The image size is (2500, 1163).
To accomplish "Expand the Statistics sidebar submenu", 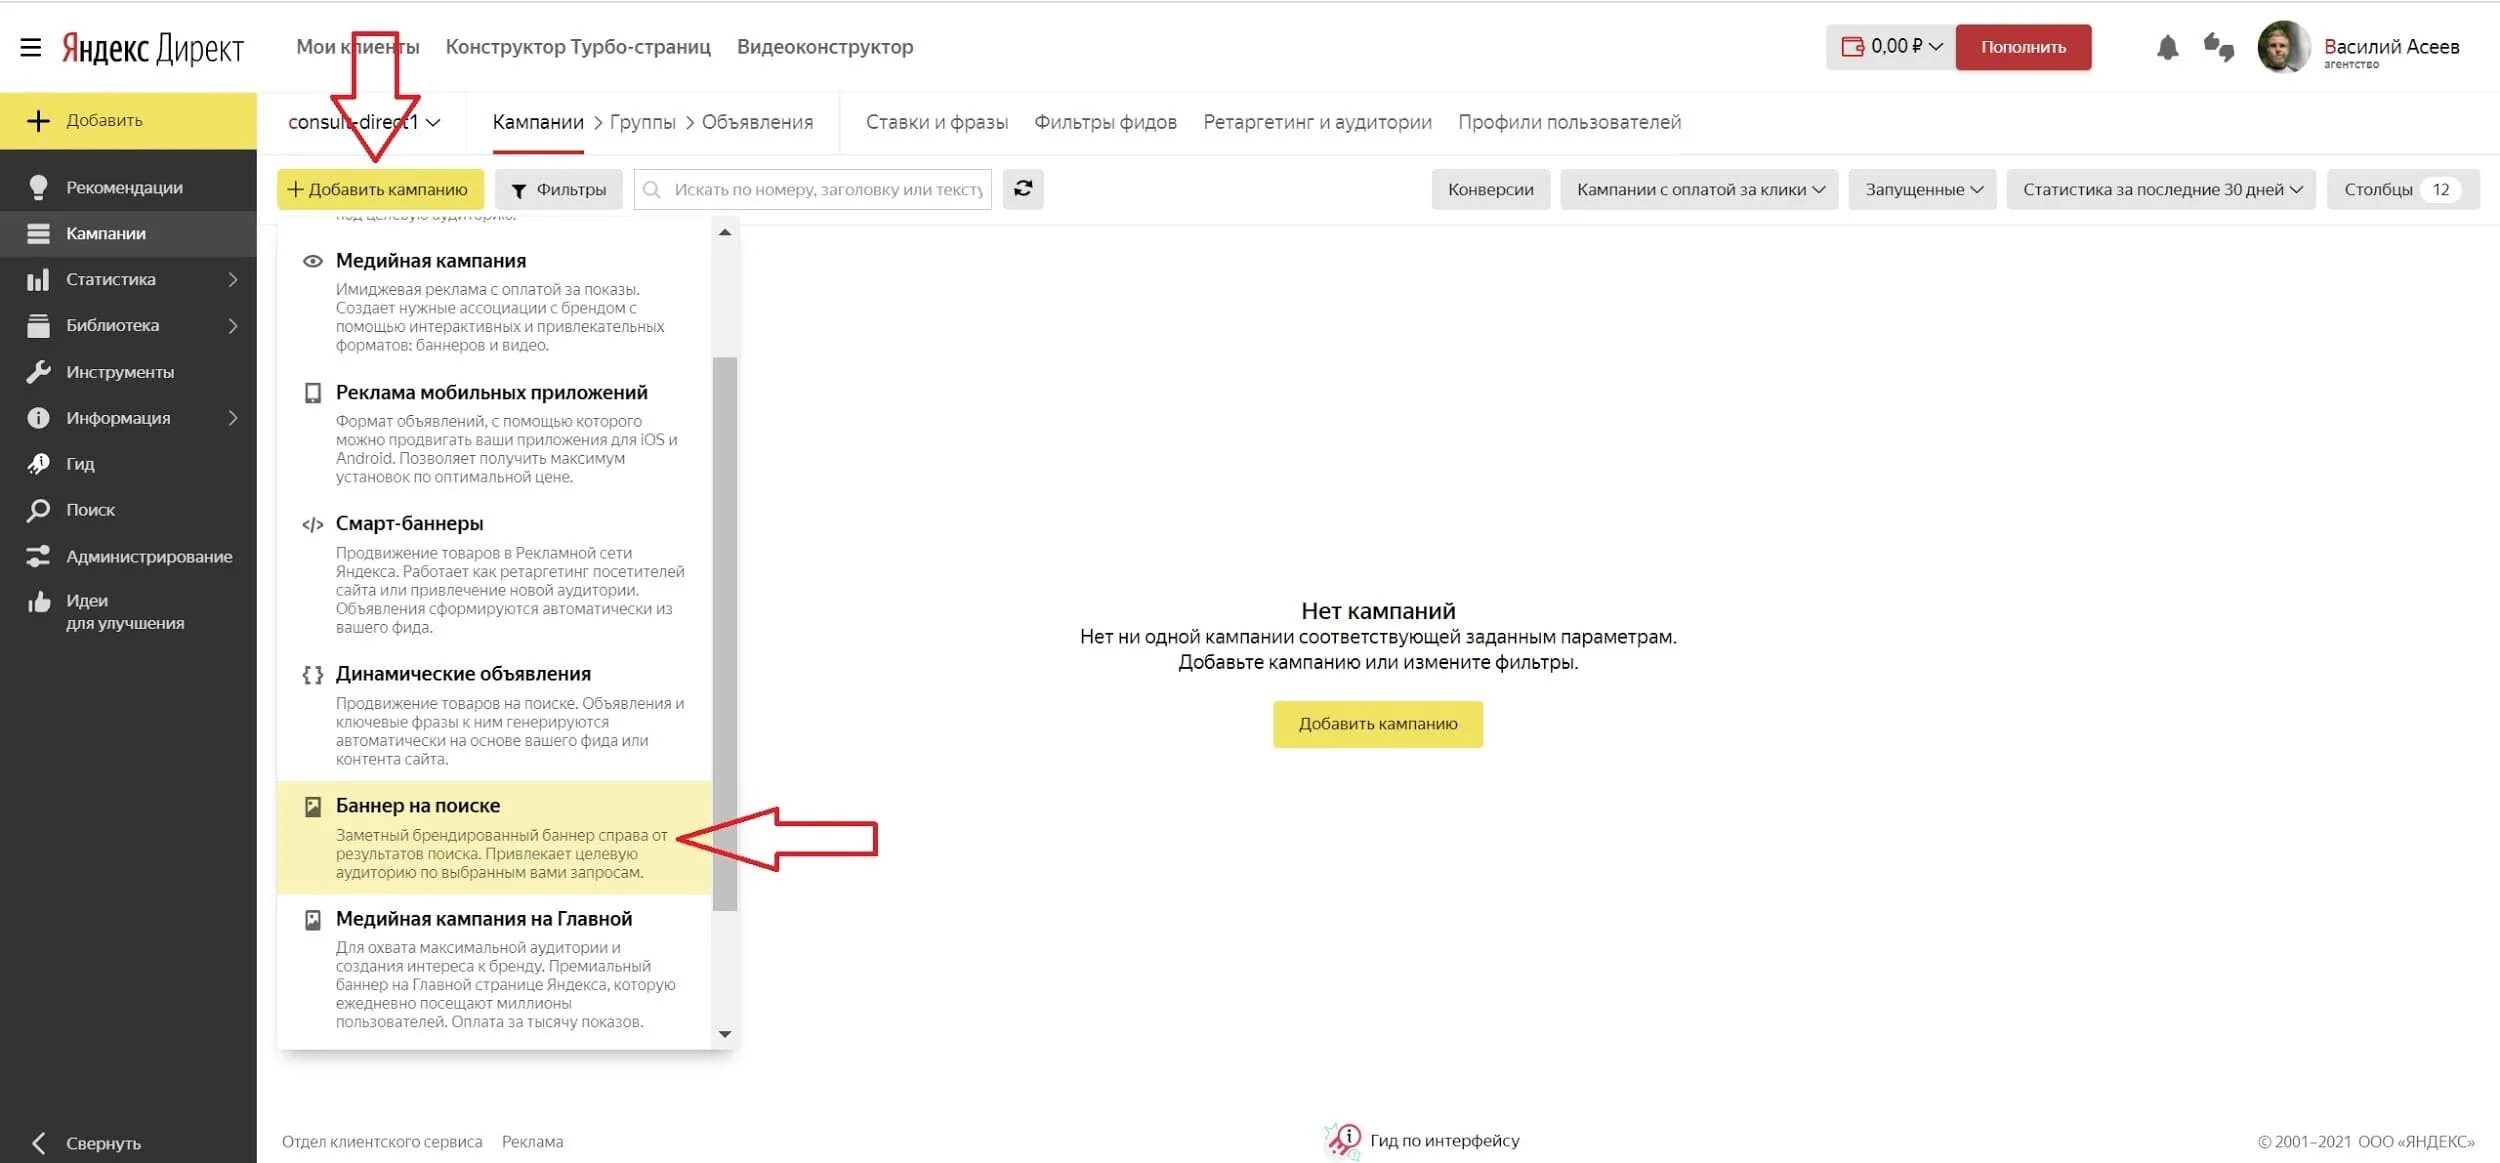I will click(x=232, y=280).
